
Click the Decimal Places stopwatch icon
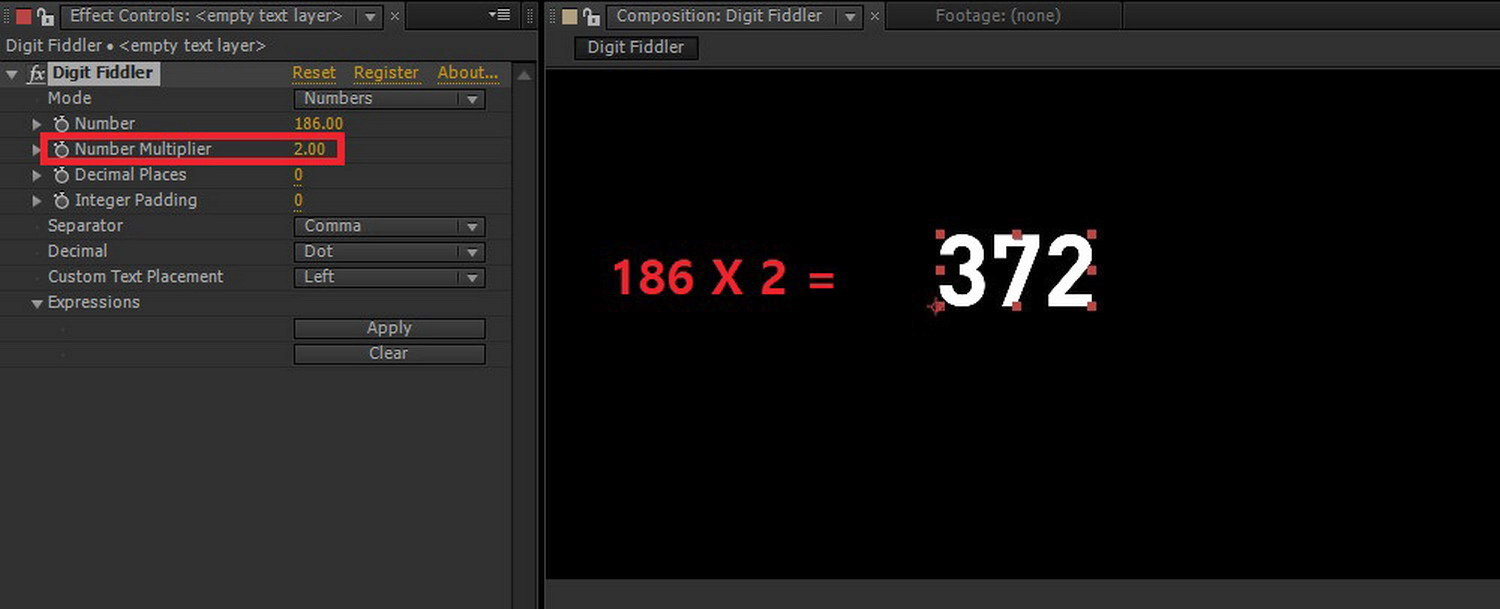(x=61, y=174)
